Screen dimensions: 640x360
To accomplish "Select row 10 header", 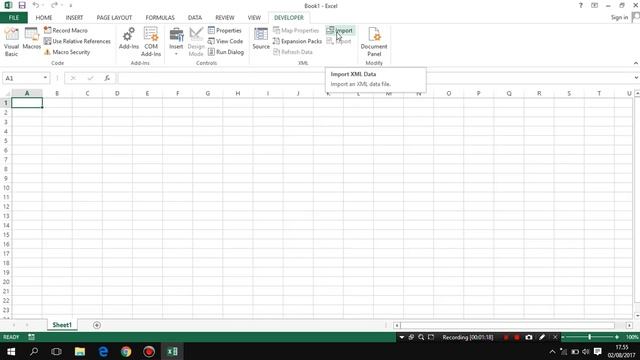I will point(6,188).
